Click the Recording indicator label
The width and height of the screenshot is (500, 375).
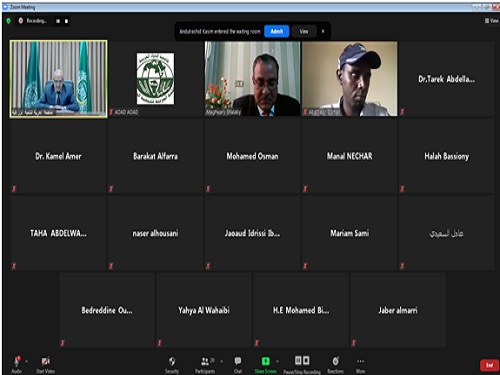pos(37,21)
